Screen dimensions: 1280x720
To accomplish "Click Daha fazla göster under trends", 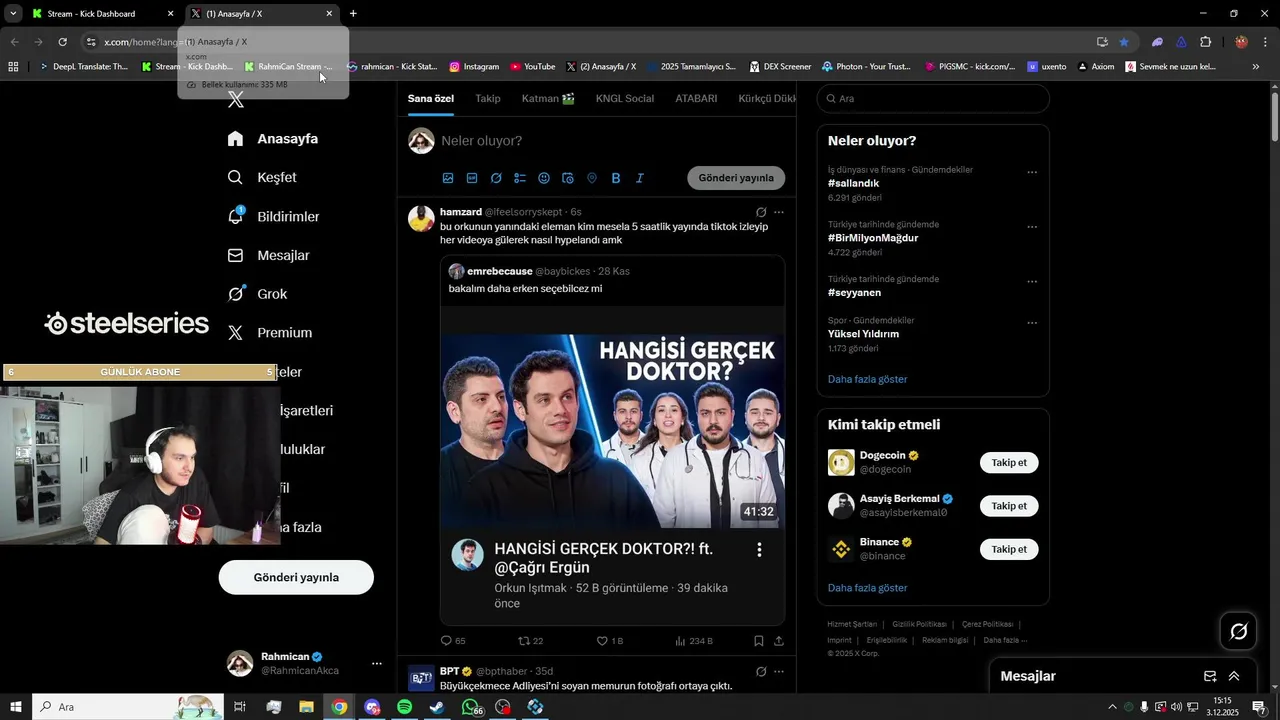I will (x=867, y=380).
